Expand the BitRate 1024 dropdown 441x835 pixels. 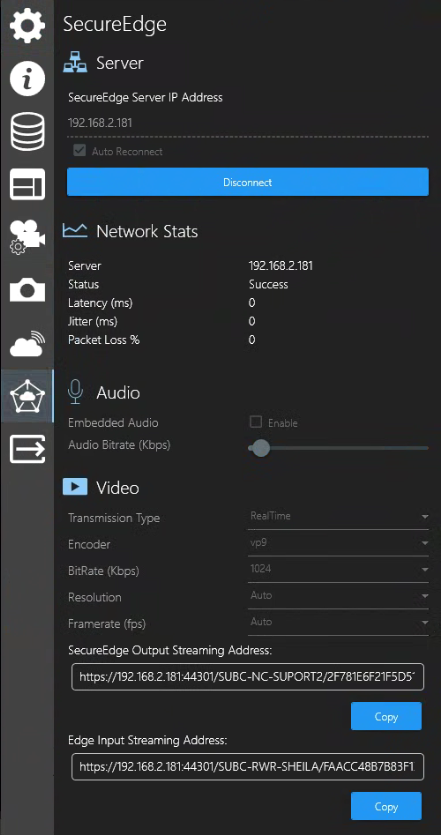[x=338, y=569]
